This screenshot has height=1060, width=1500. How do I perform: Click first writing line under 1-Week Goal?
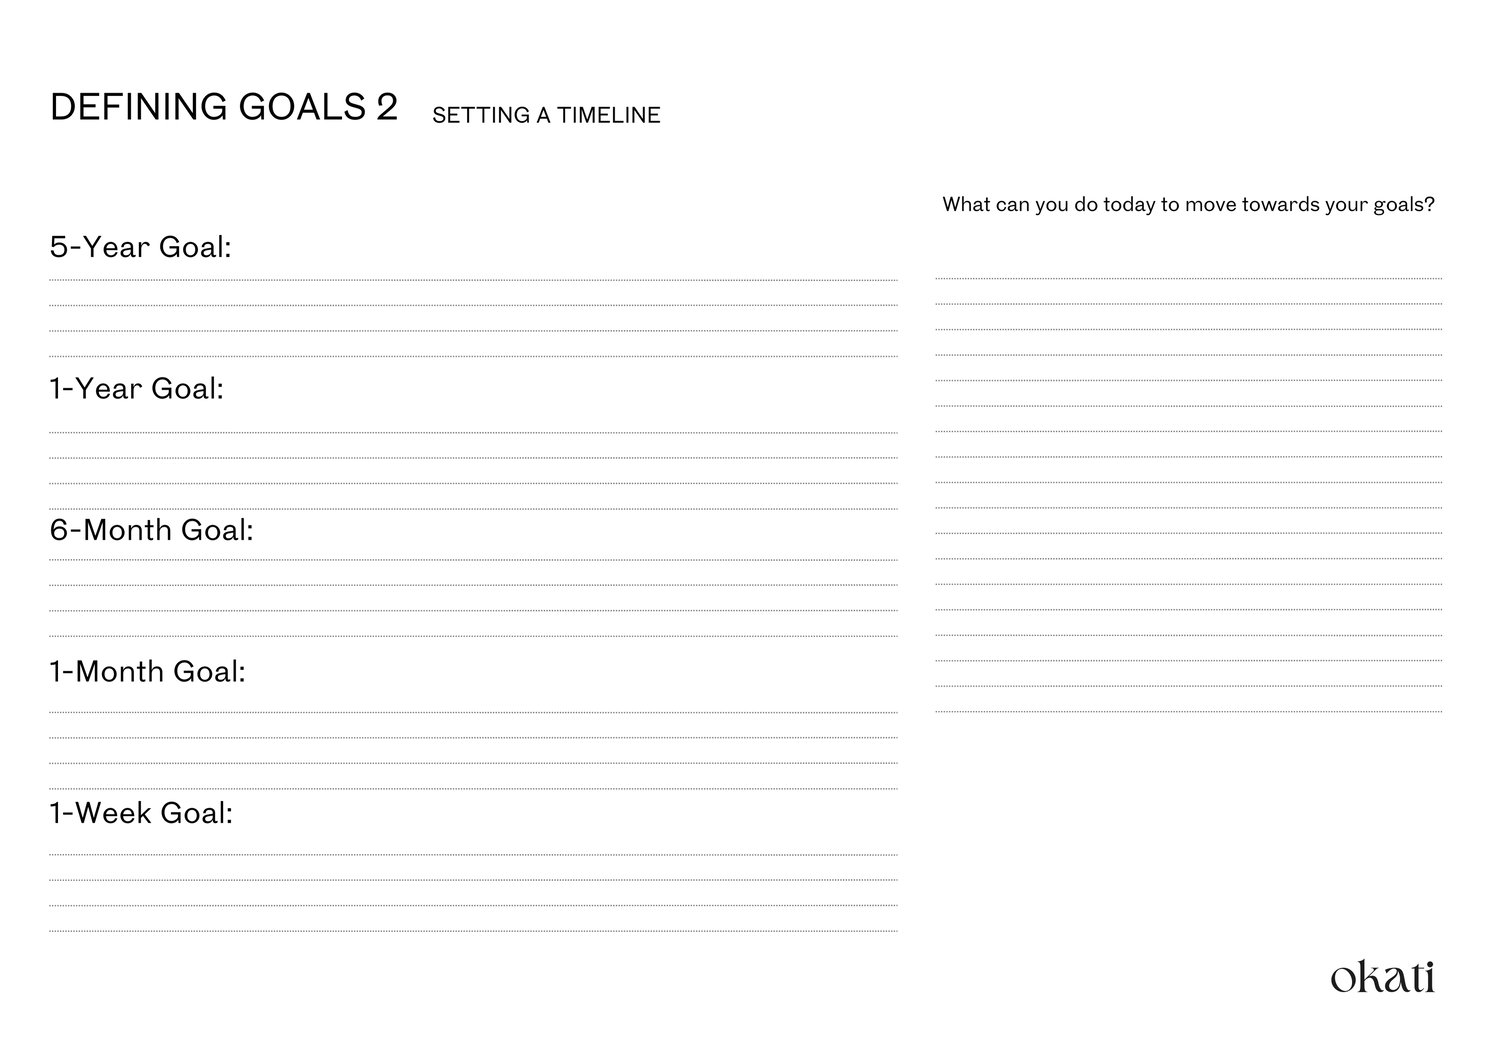473,854
